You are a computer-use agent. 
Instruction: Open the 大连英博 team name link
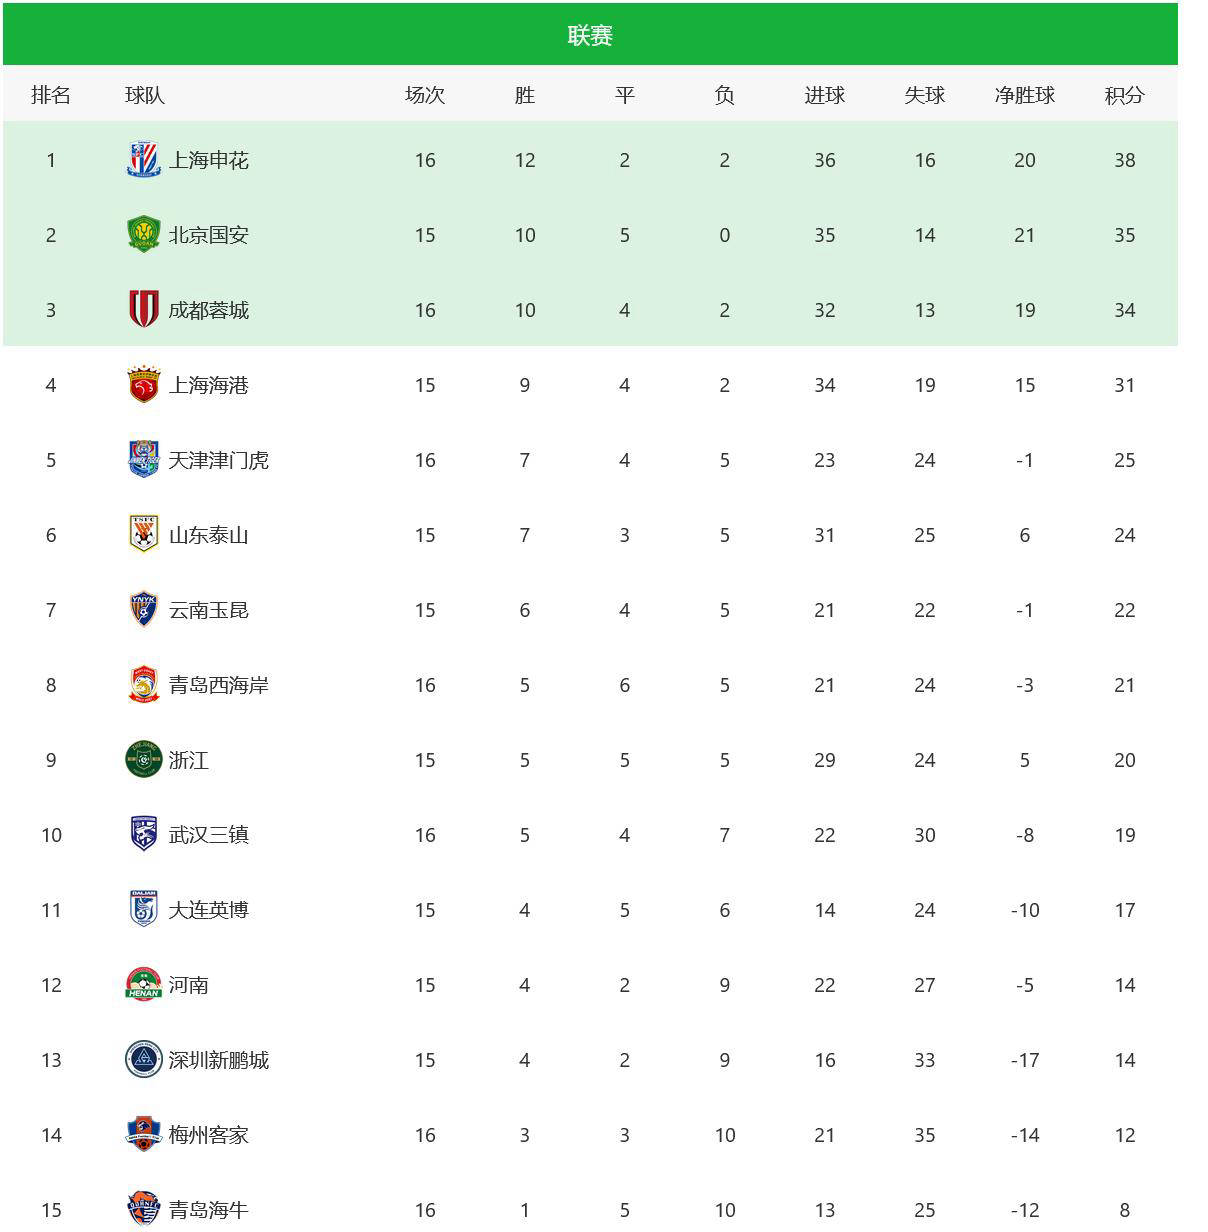208,910
